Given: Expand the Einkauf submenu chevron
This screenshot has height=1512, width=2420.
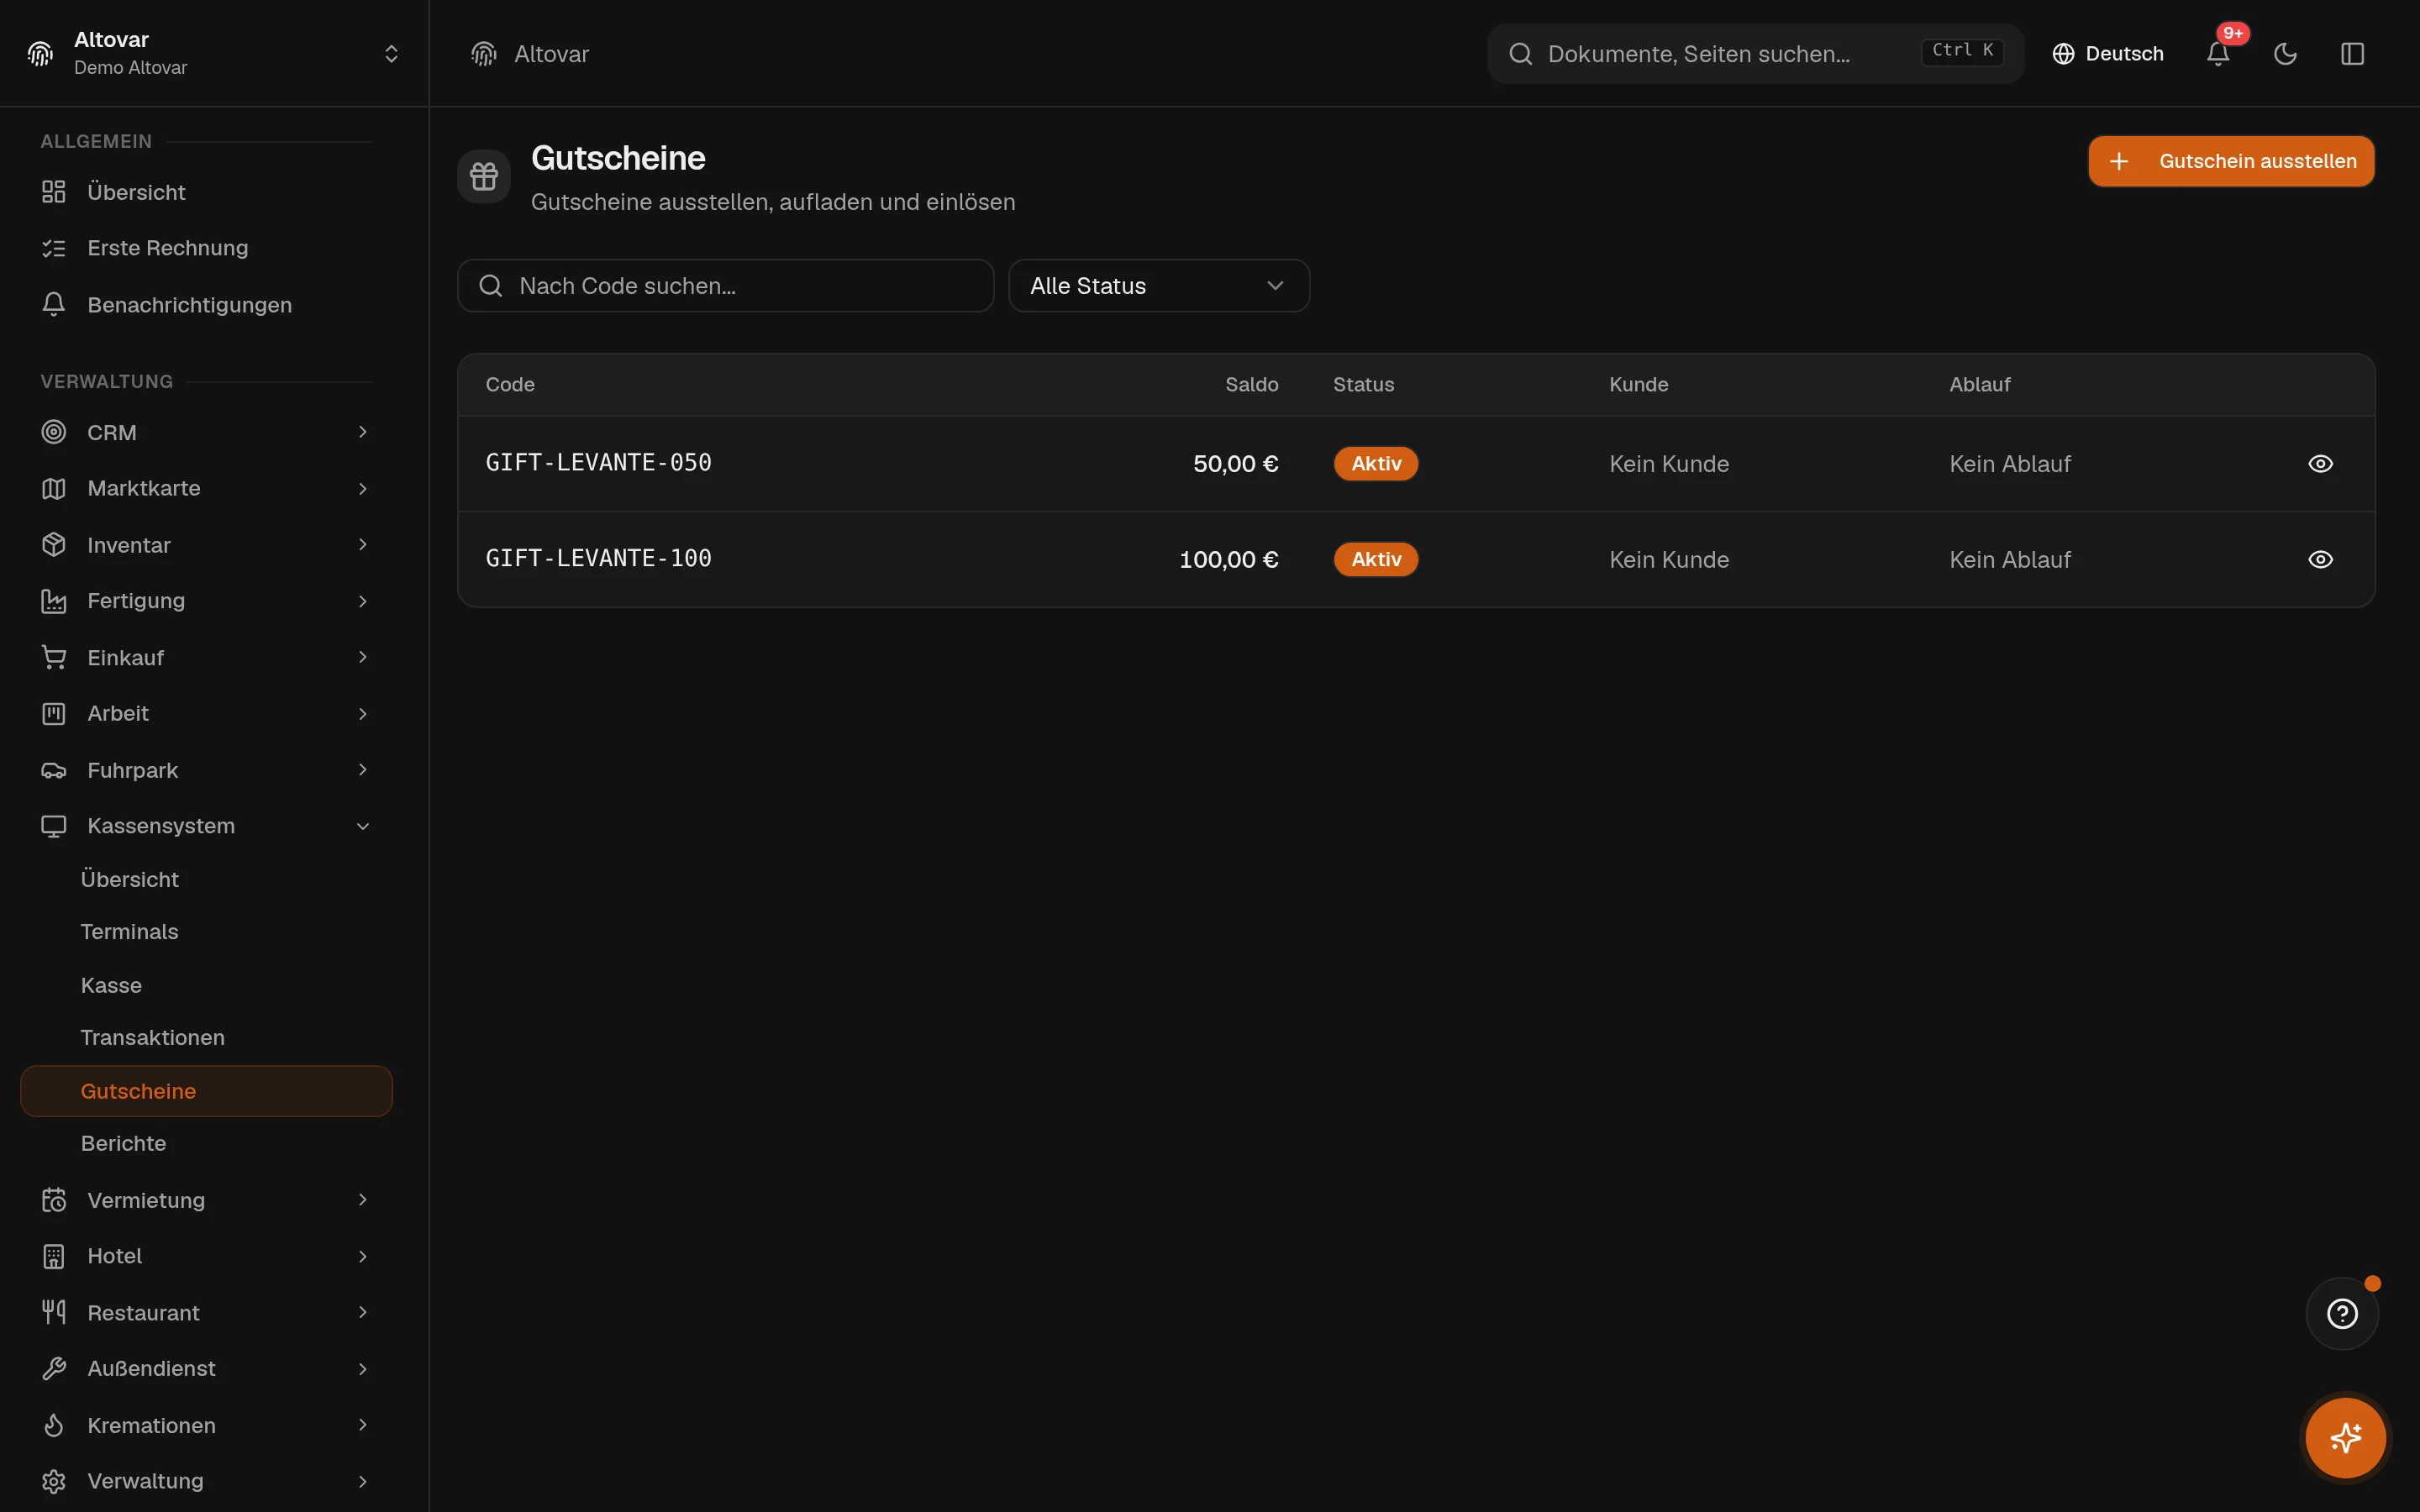Looking at the screenshot, I should click(x=363, y=658).
